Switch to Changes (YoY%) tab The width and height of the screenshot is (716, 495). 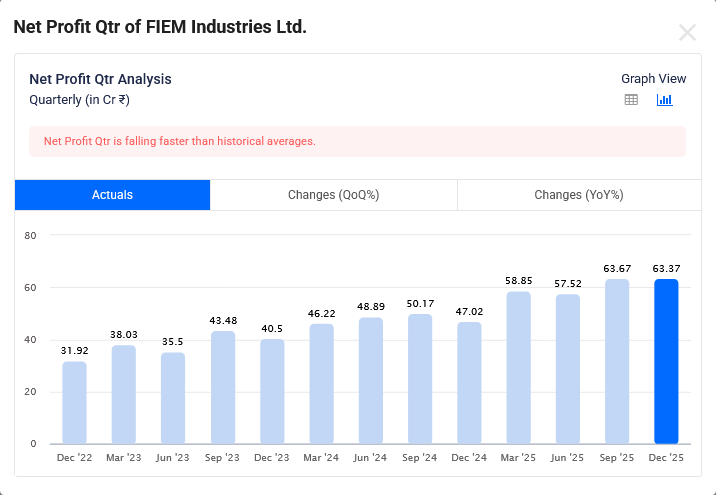pos(579,195)
